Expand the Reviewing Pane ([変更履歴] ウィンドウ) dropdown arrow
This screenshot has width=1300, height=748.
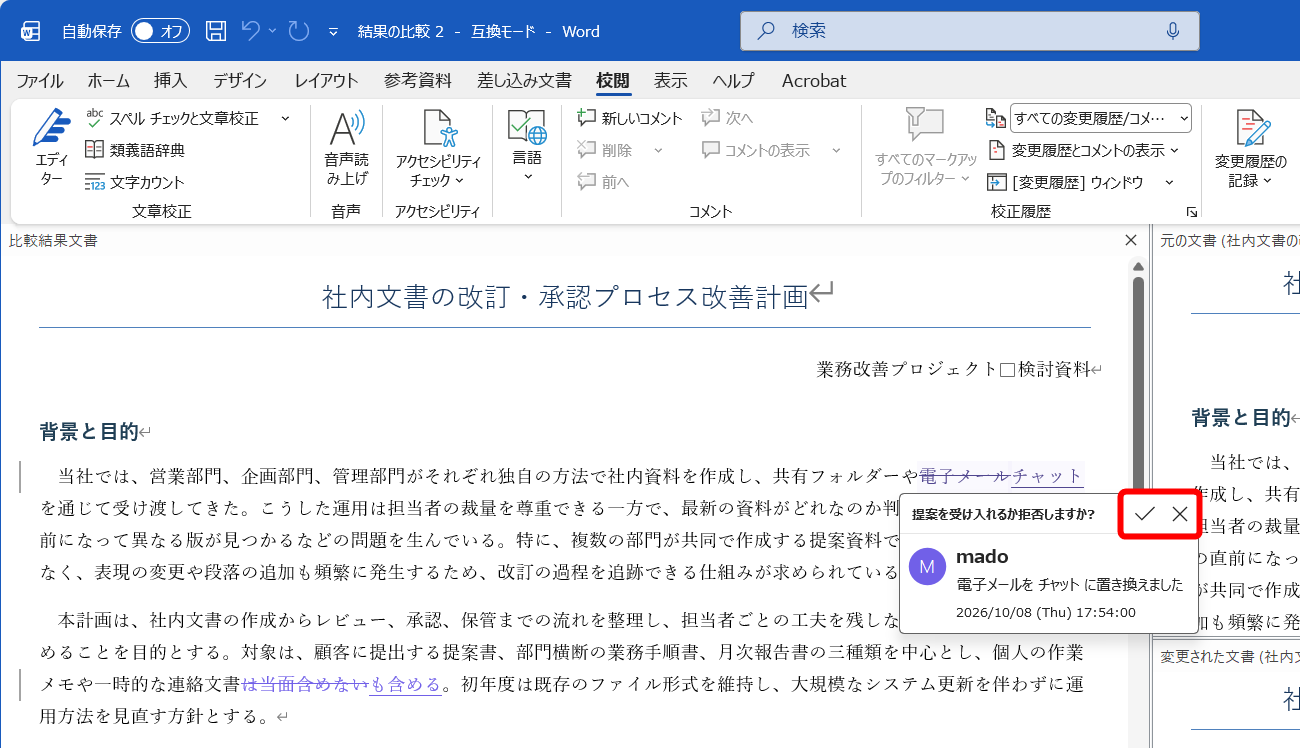(1169, 182)
